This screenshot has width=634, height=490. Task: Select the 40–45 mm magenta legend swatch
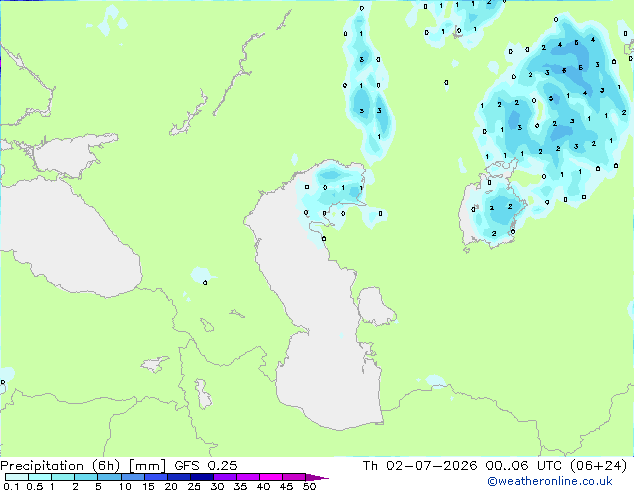[x=271, y=477]
